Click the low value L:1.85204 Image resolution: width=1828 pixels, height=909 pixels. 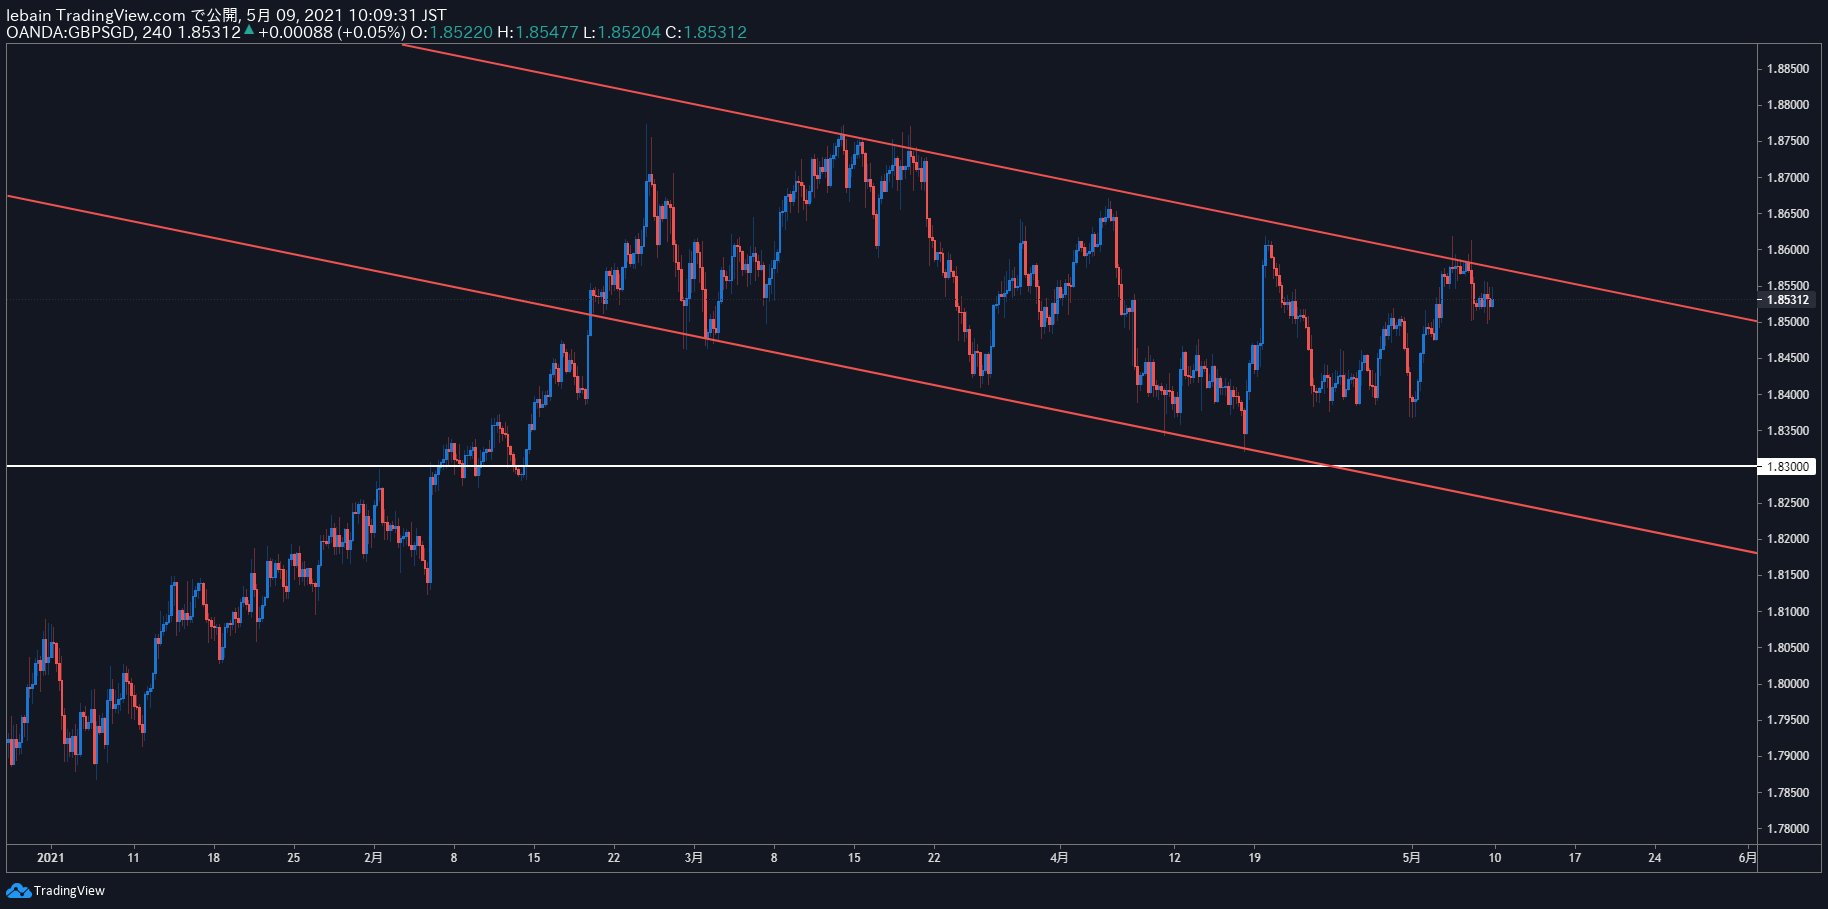pyautogui.click(x=622, y=32)
